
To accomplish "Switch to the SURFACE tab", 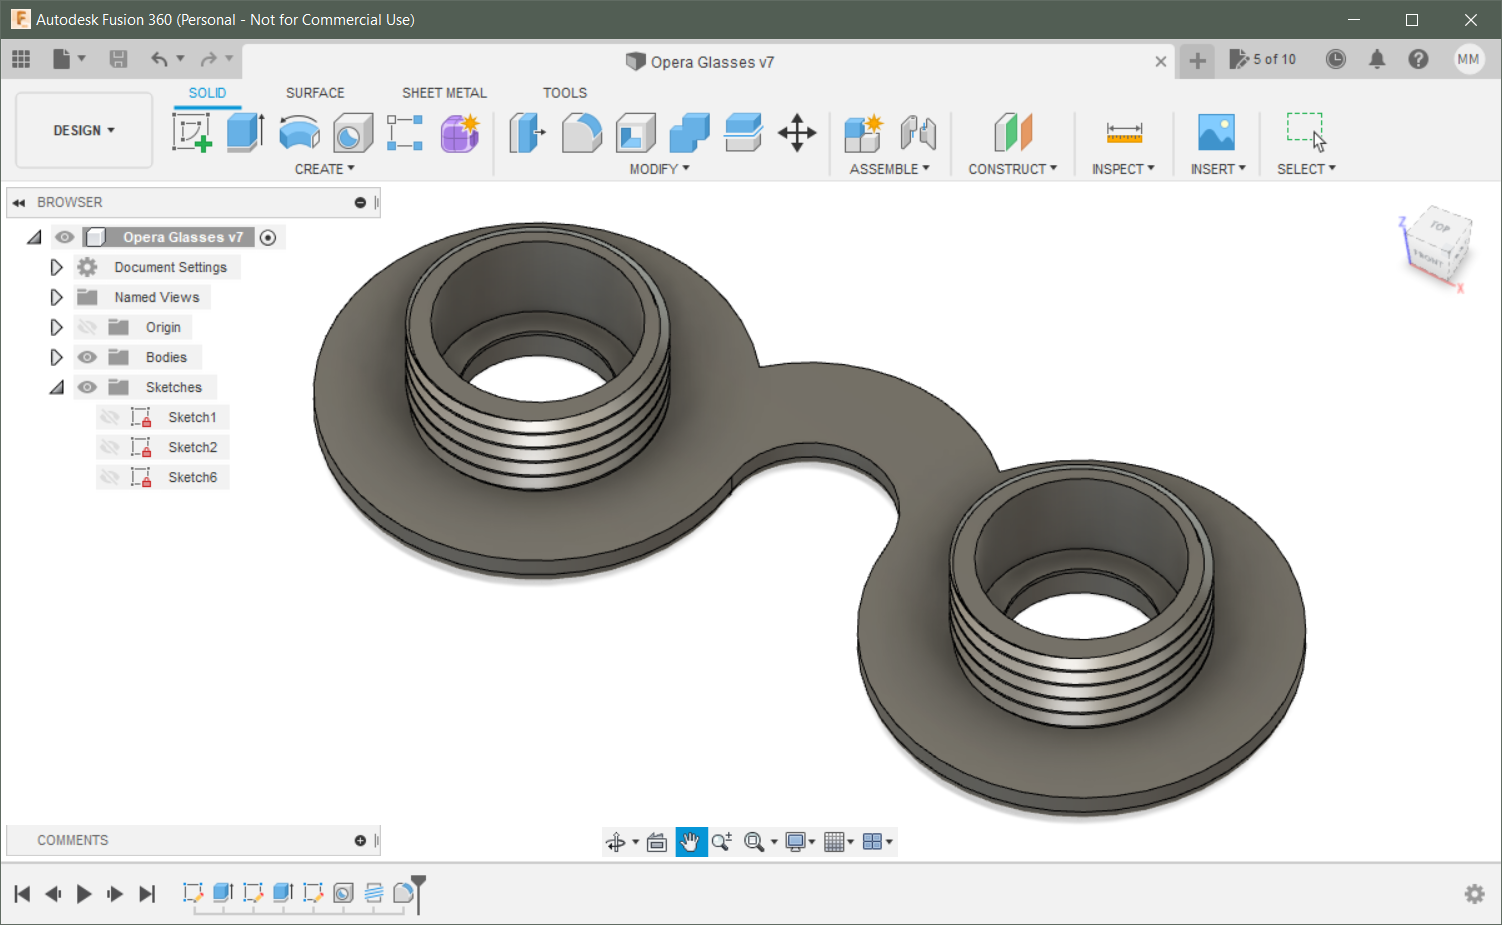I will click(315, 93).
